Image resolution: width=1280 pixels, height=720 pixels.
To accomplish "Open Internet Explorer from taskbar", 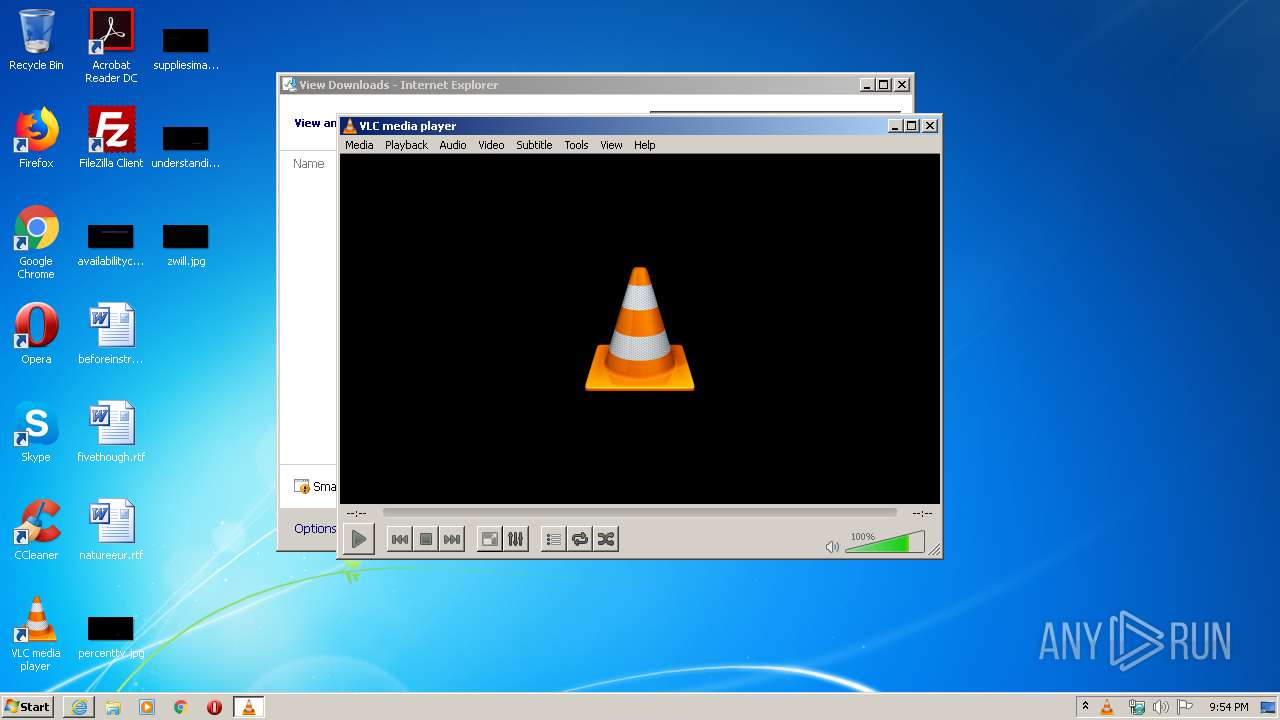I will 79,707.
